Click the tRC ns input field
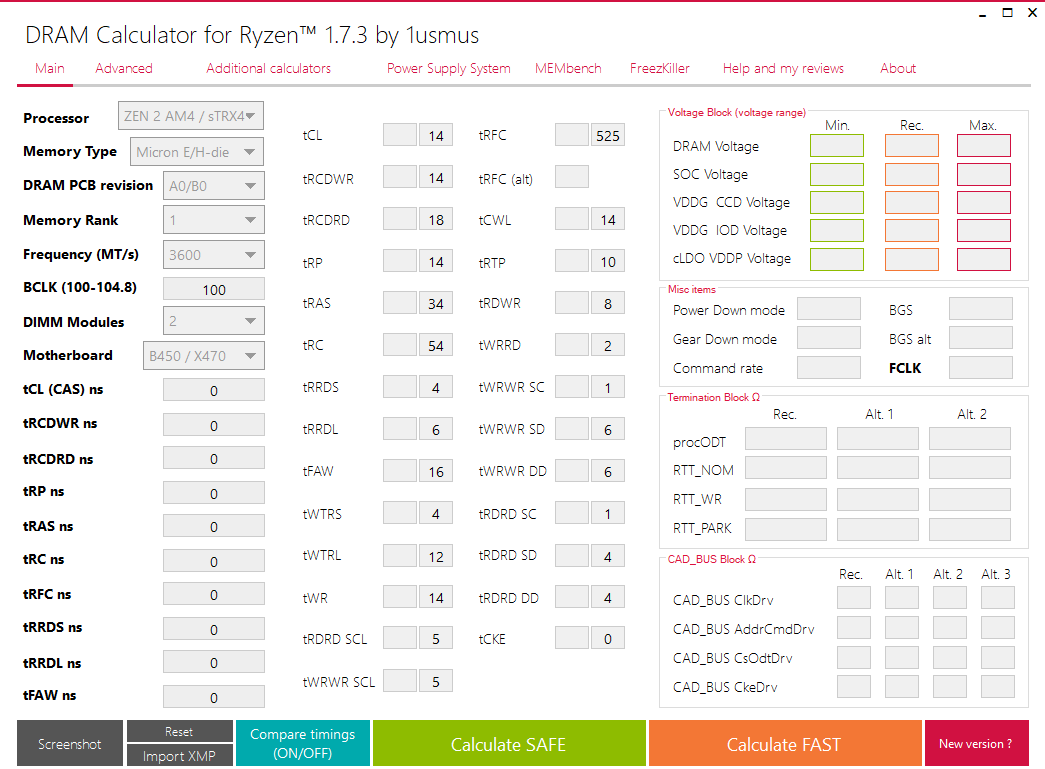The height and width of the screenshot is (769, 1045). pyautogui.click(x=214, y=561)
